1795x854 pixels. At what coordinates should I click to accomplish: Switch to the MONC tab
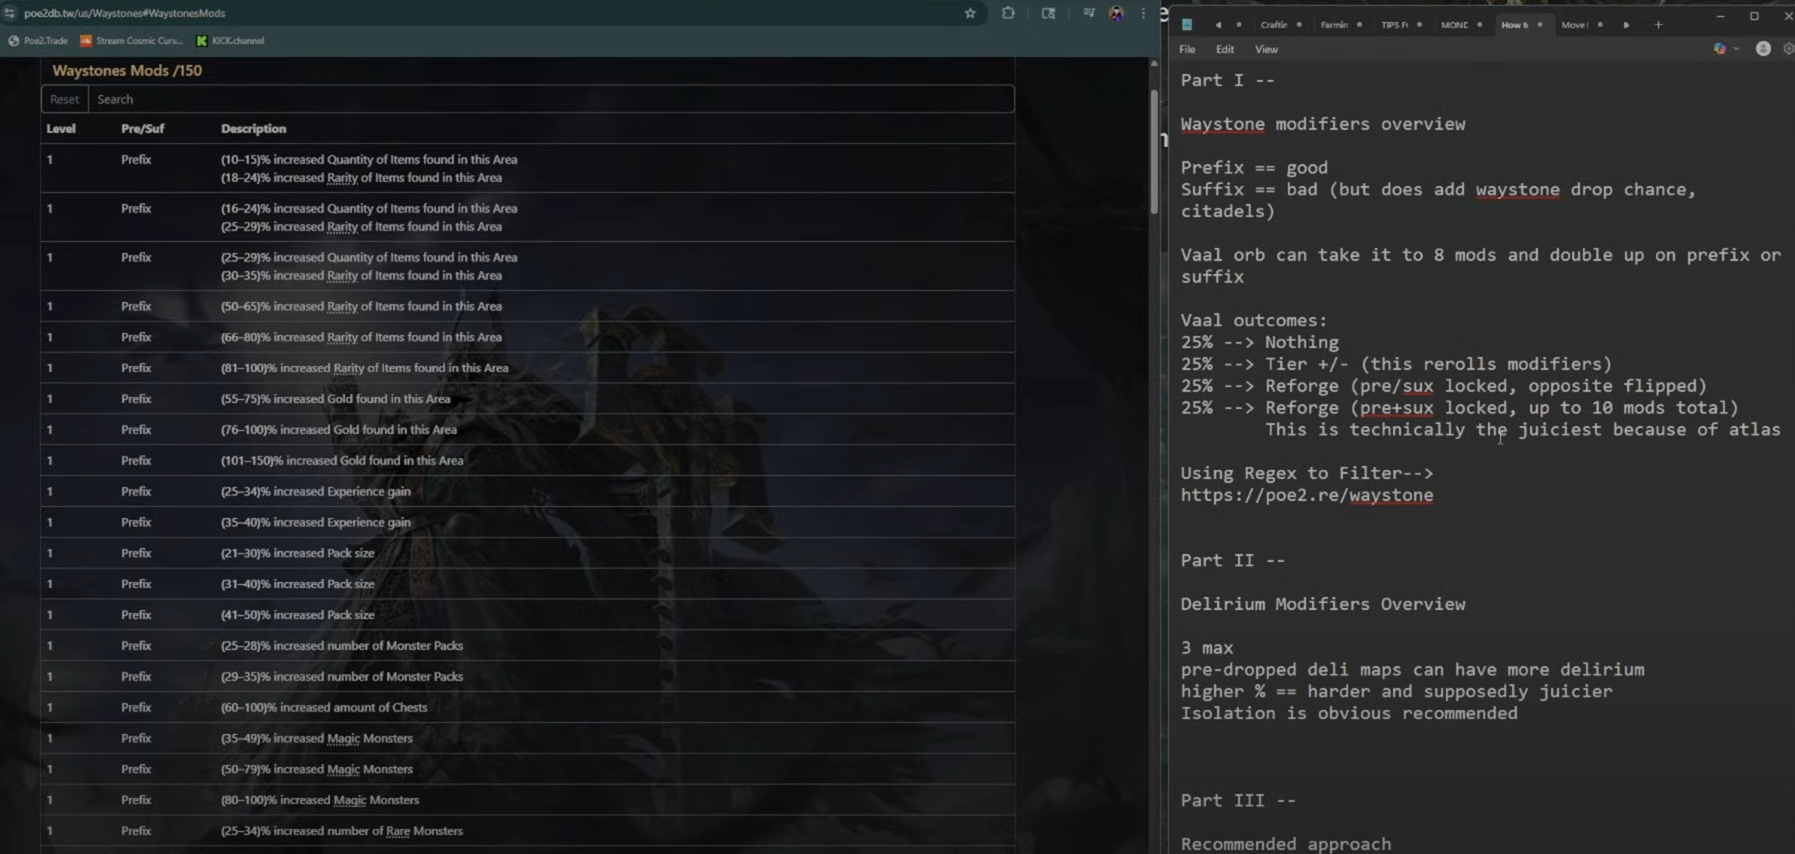click(x=1454, y=25)
